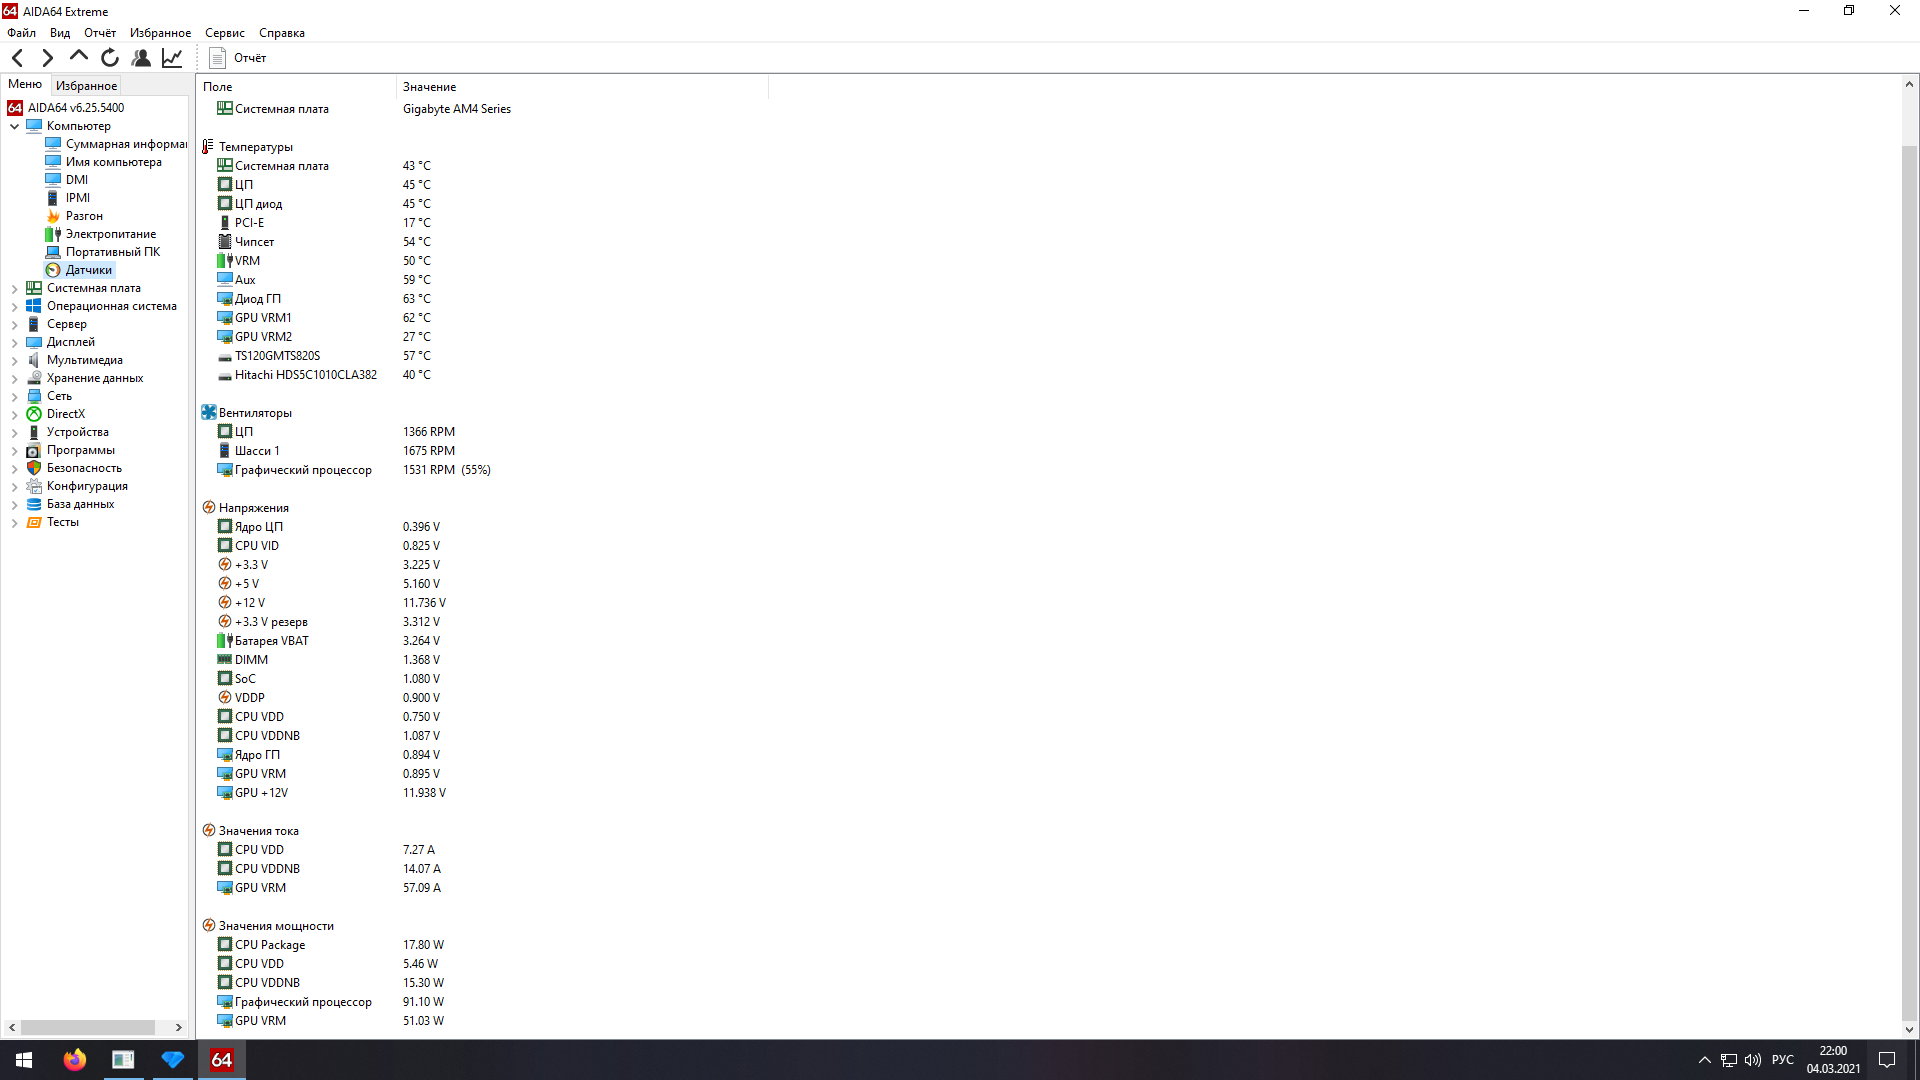
Task: Click the Значение column header
Action: click(582, 87)
